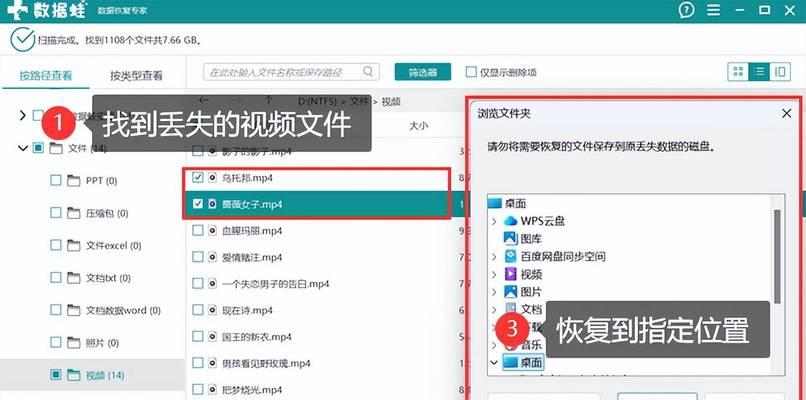Click folder icon of 压缩包 (0)

pos(74,213)
